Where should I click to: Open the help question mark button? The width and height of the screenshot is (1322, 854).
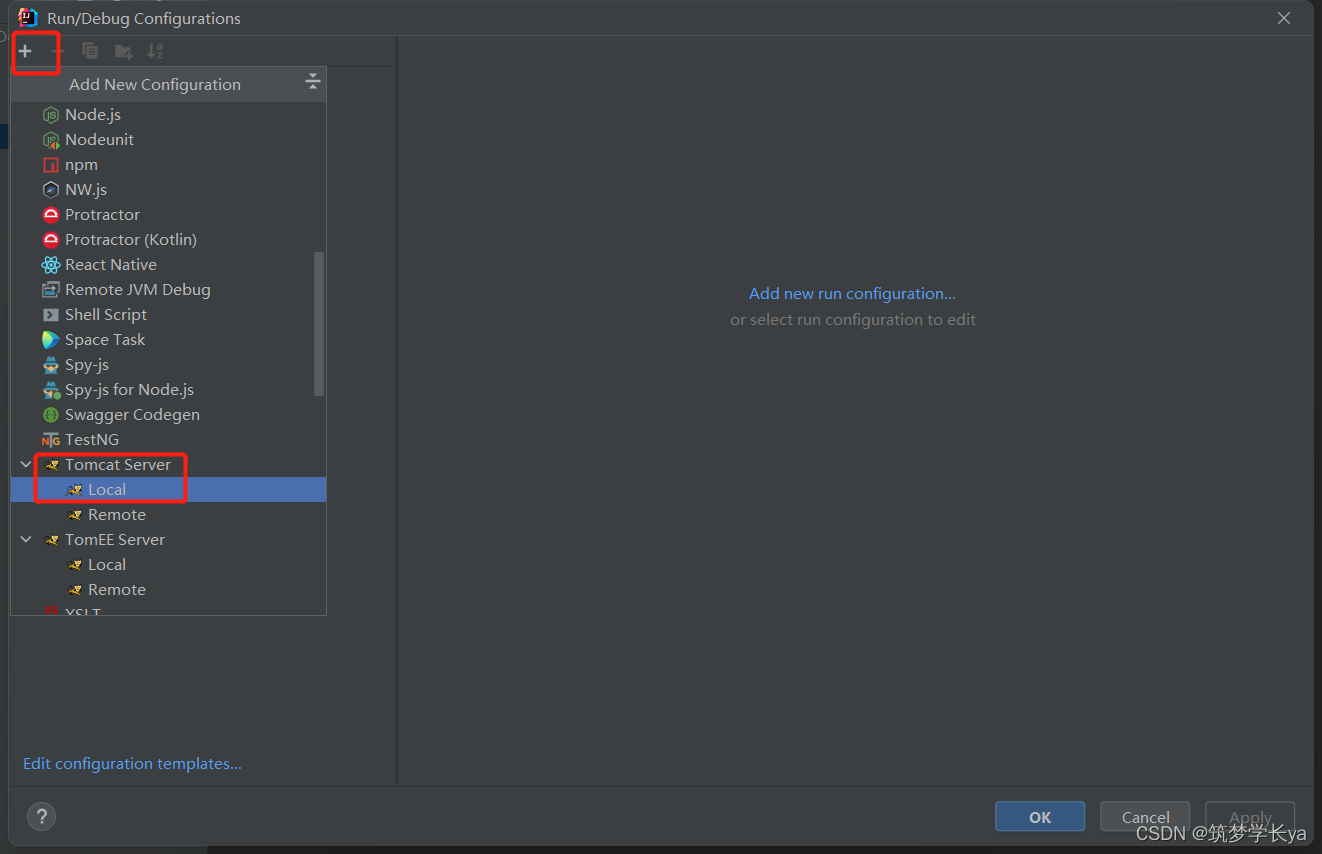(41, 816)
